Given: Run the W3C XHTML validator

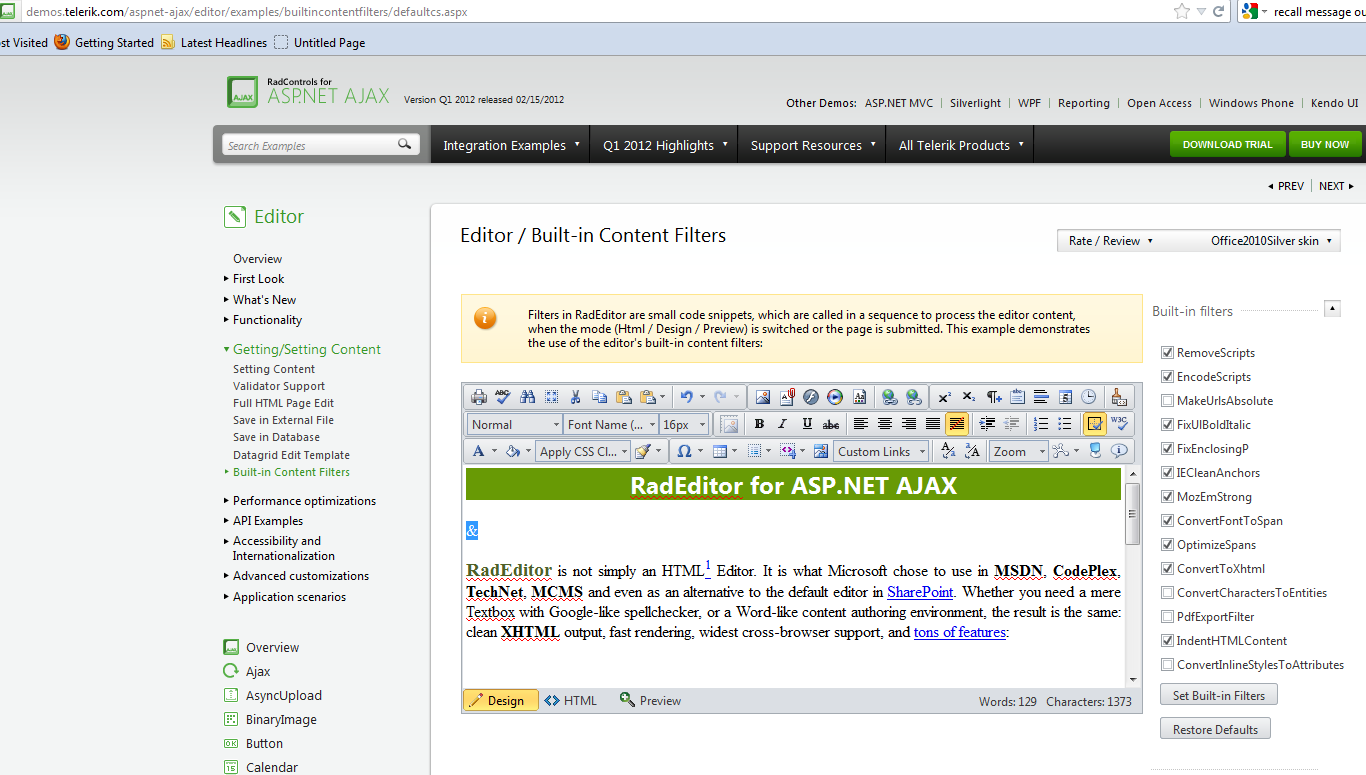Looking at the screenshot, I should click(x=1119, y=424).
